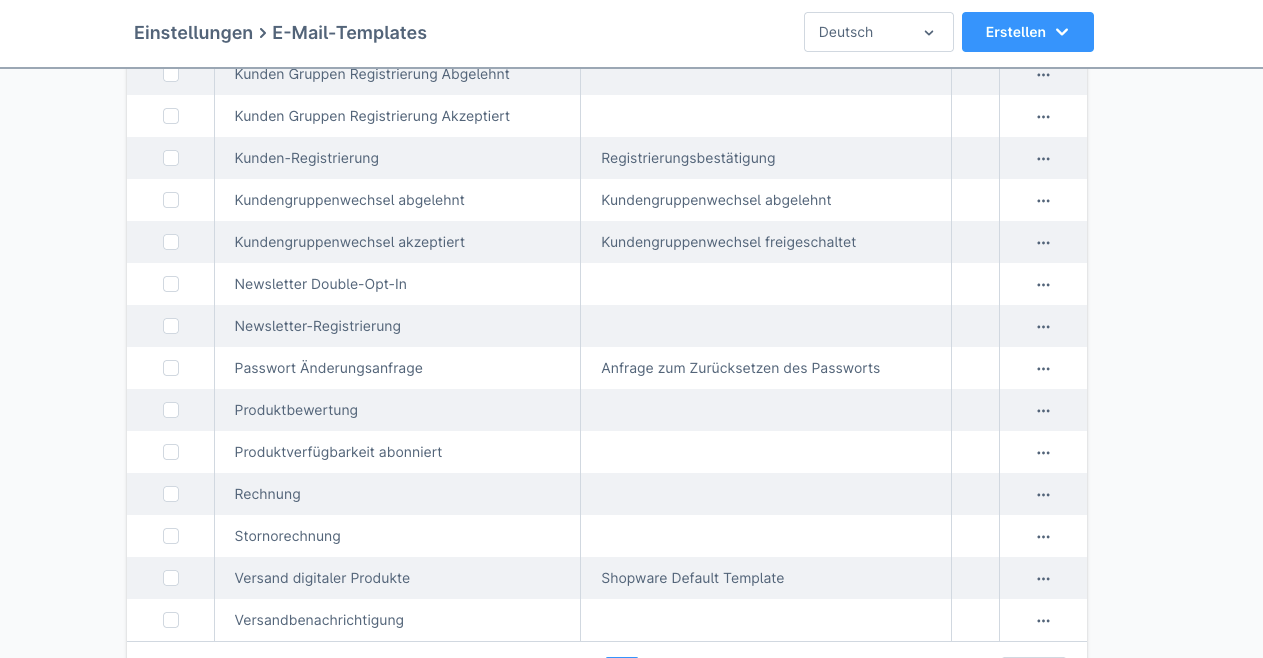
Task: Open actions menu for Newsletter Double-Opt-In row
Action: 1043,284
